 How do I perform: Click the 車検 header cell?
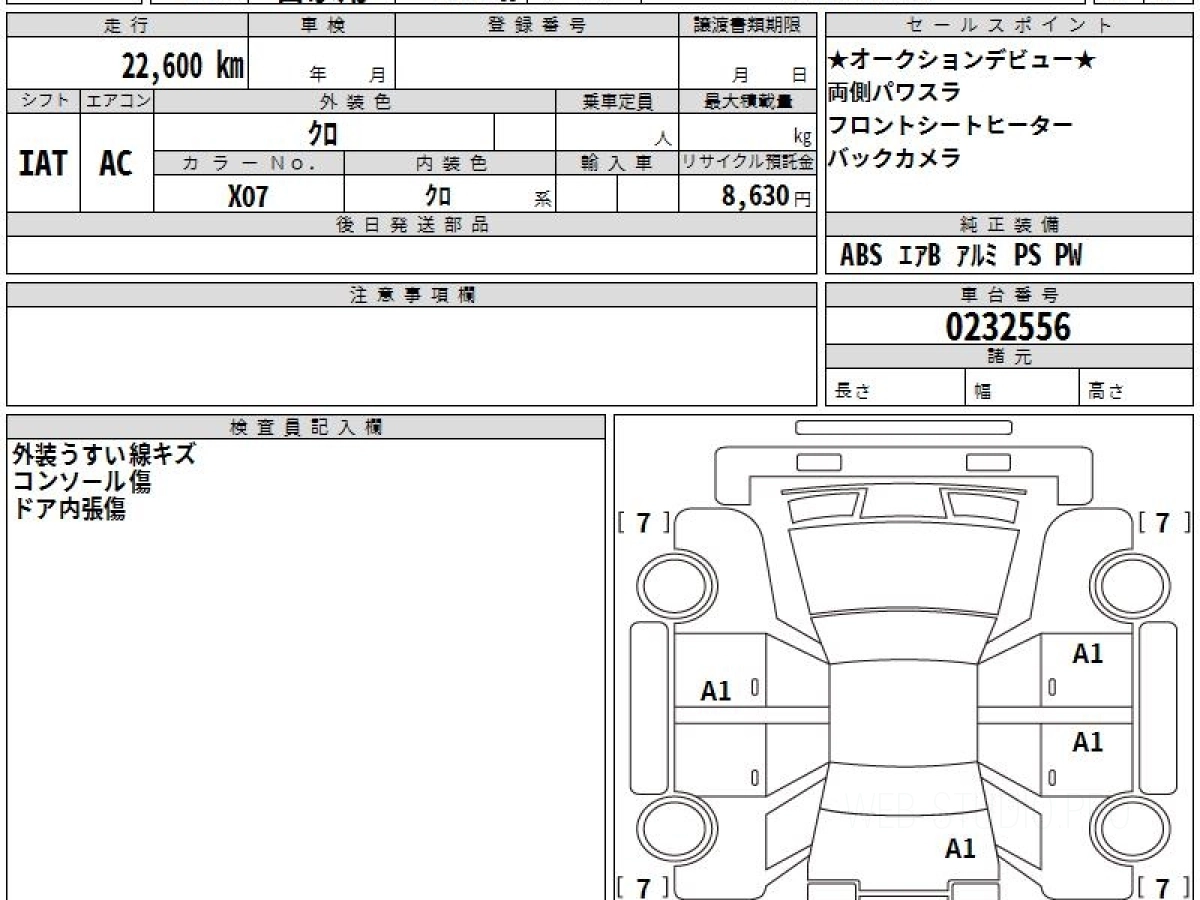[x=322, y=26]
